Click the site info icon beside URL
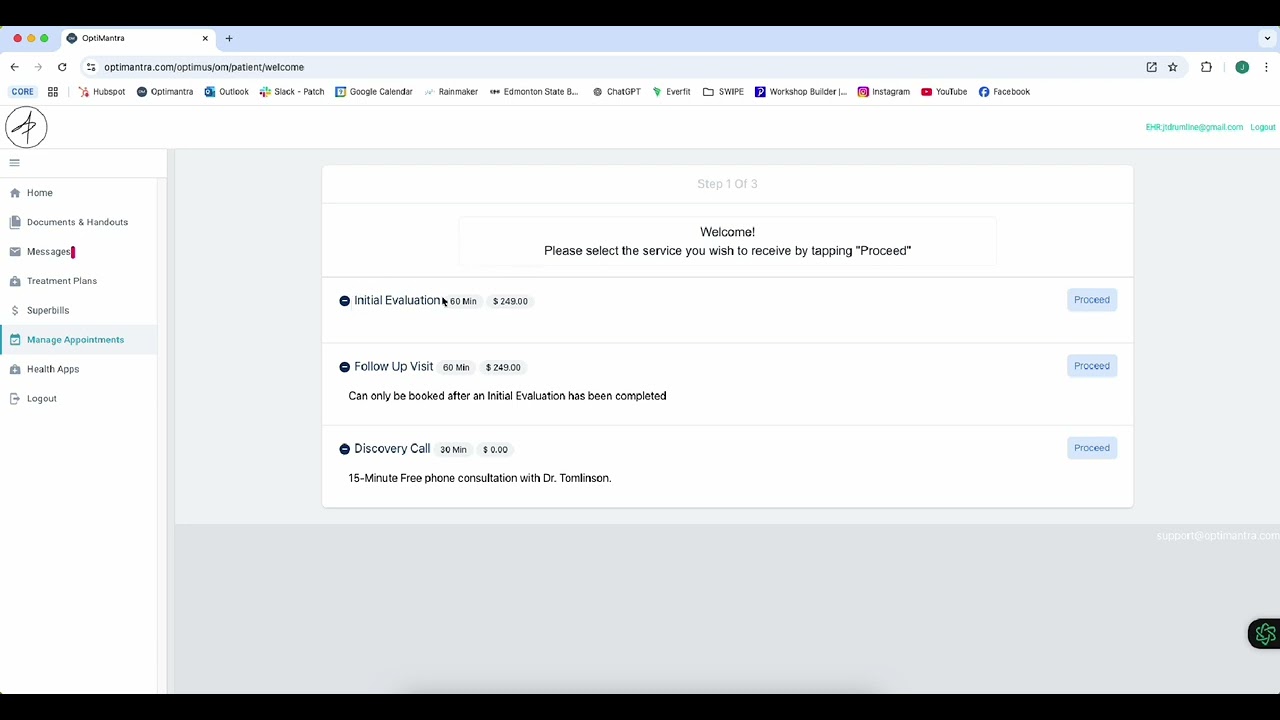This screenshot has height=720, width=1280. pos(91,67)
